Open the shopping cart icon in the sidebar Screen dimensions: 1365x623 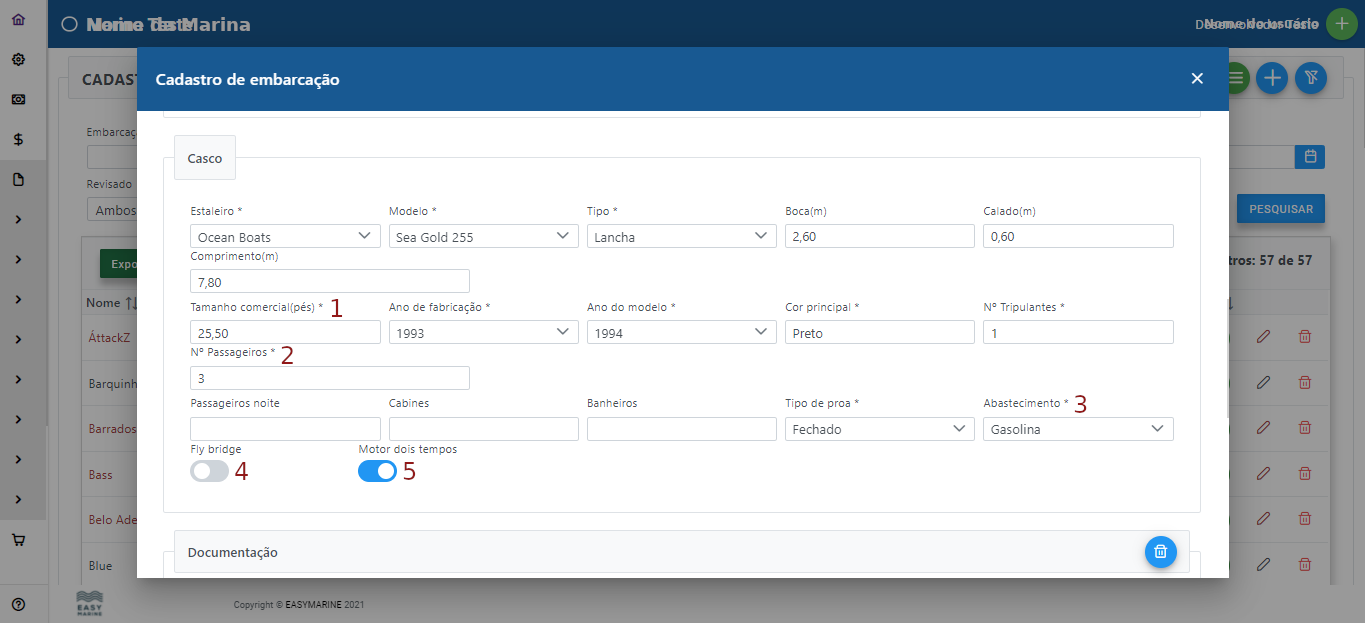pos(18,540)
